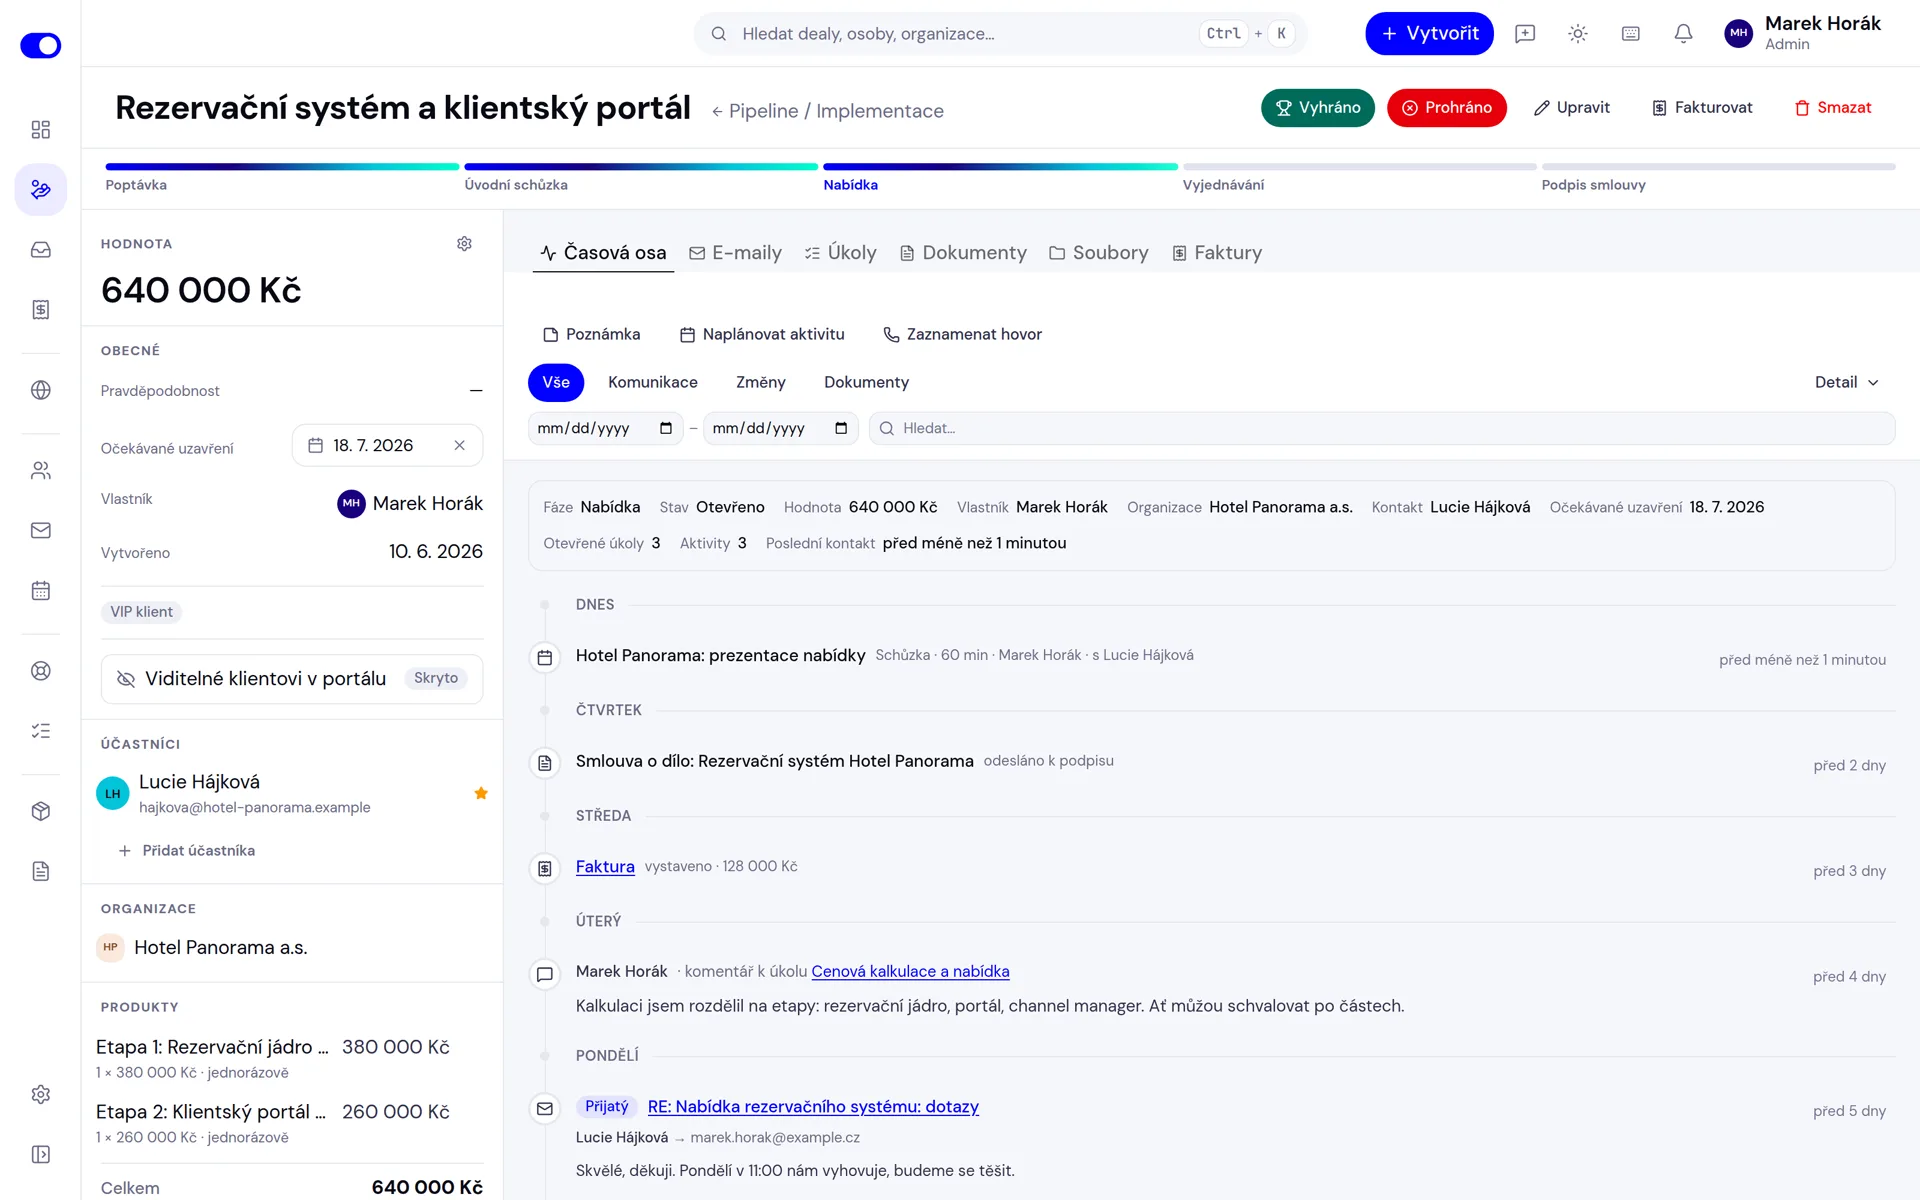Open calendar picker of end date field
Screen dimensions: 1920x1200
pos(841,428)
